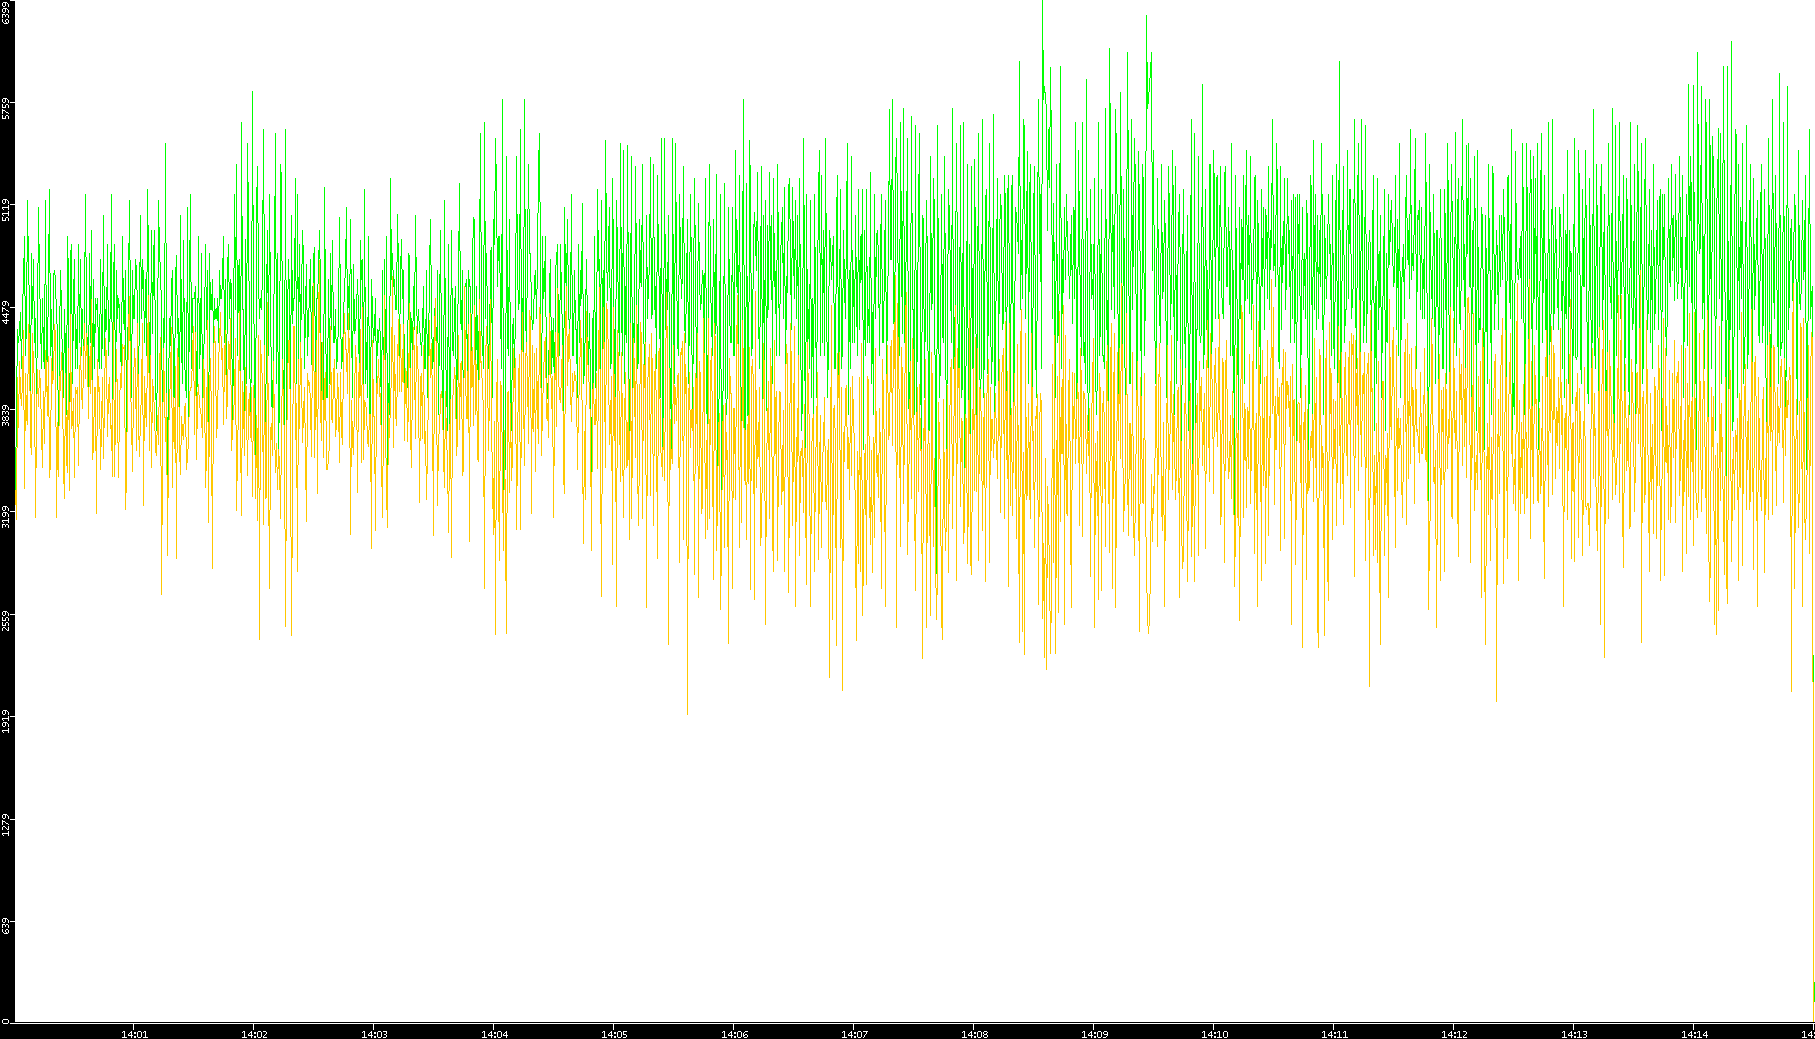Select the 14:10 time axis tick label
The height and width of the screenshot is (1039, 1815).
click(x=1214, y=1034)
